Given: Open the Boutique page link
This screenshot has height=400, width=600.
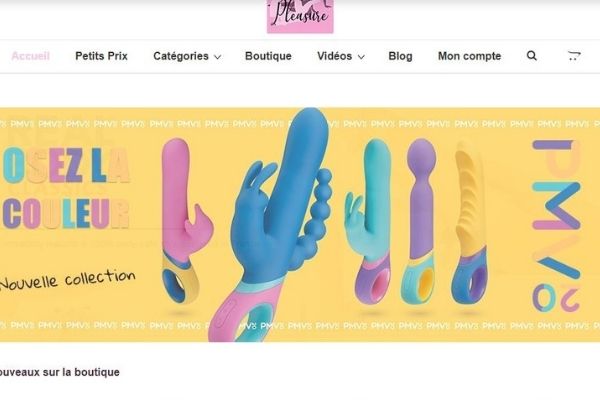Looking at the screenshot, I should pyautogui.click(x=268, y=56).
